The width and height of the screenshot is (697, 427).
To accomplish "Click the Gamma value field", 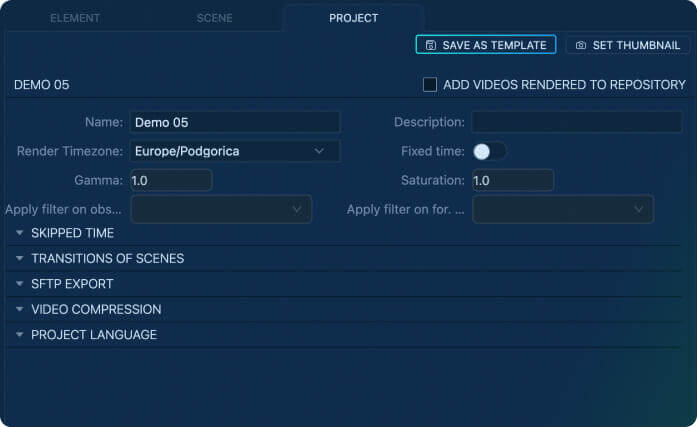I will 170,180.
